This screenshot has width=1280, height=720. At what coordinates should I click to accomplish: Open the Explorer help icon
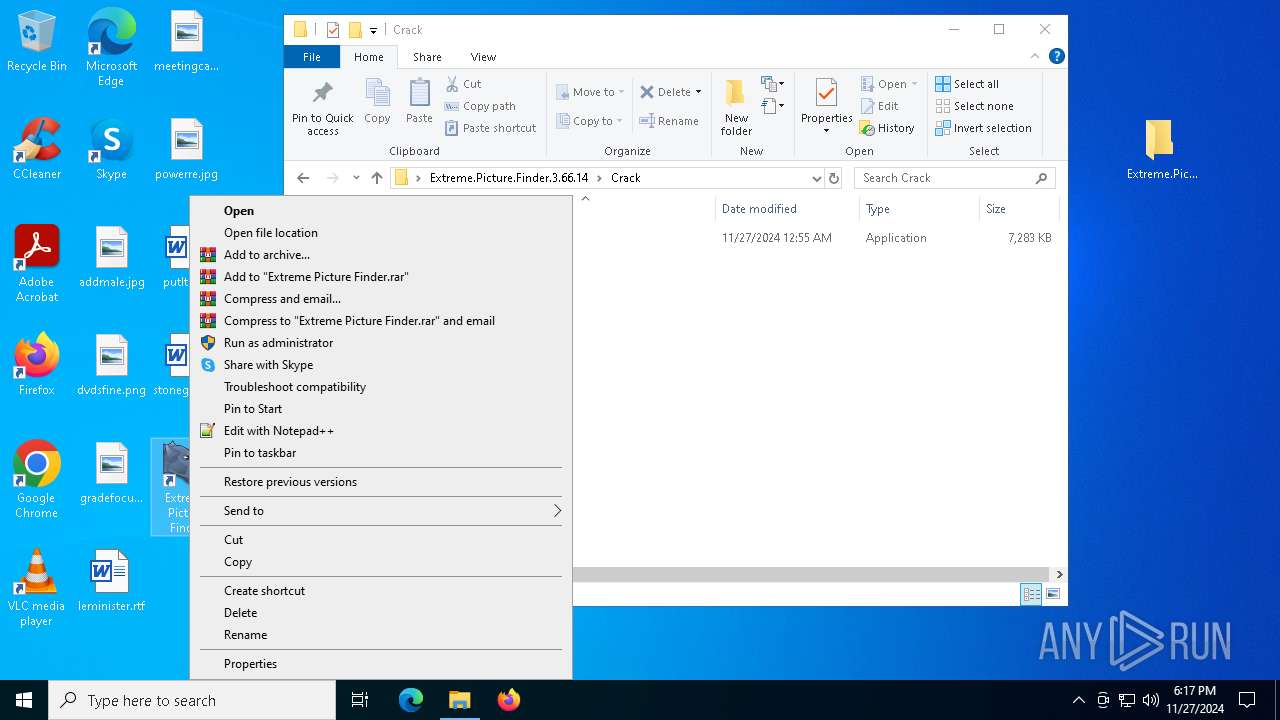pos(1056,57)
